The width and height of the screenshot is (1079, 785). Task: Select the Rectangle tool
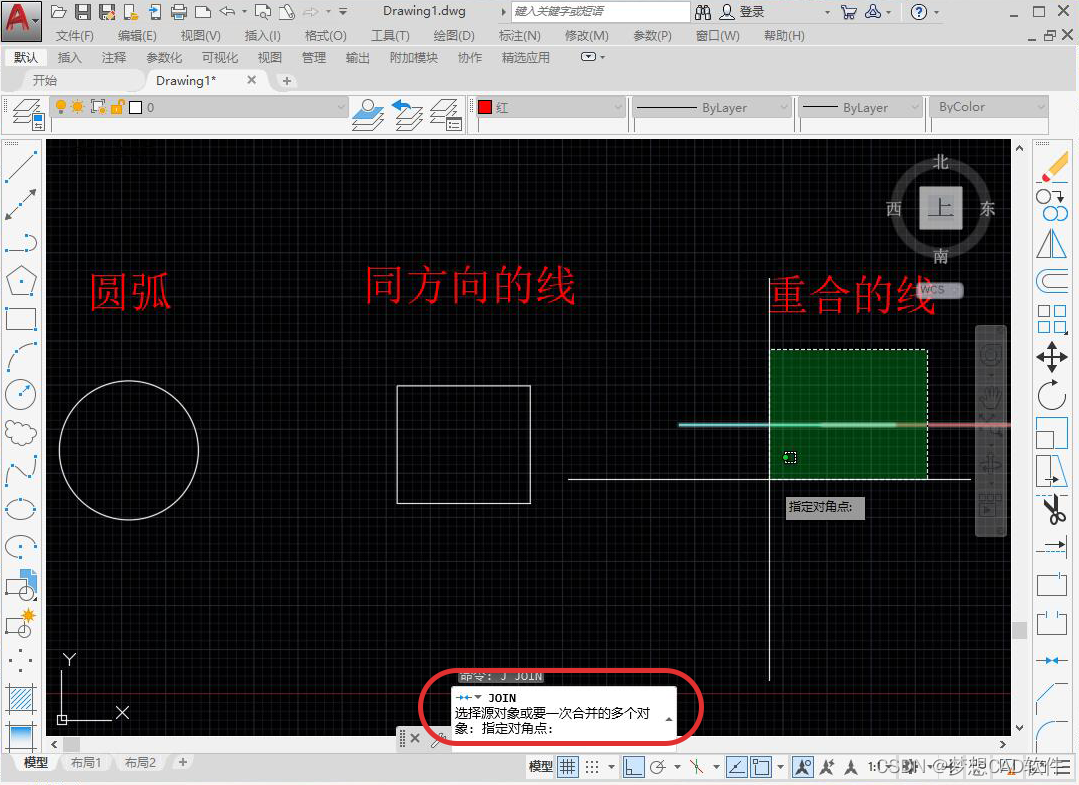[21, 319]
